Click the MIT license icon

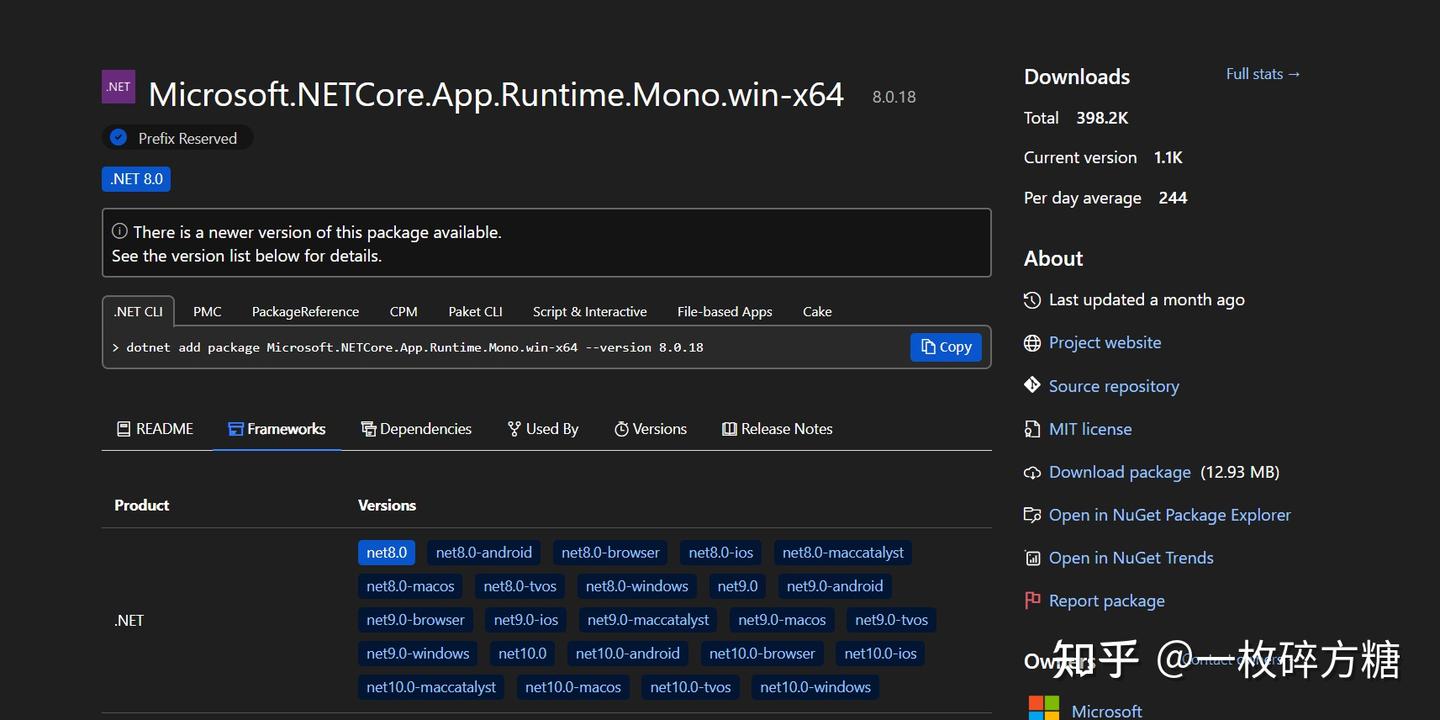pos(1031,428)
